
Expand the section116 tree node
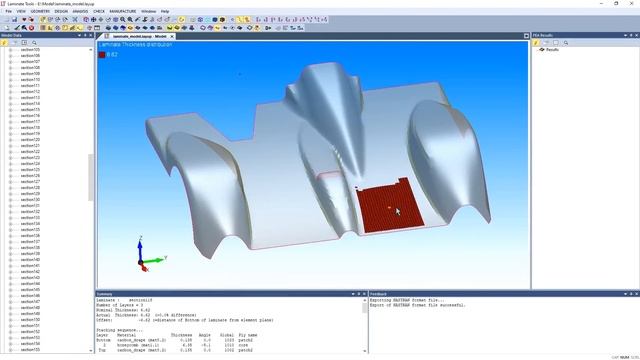click(x=10, y=116)
